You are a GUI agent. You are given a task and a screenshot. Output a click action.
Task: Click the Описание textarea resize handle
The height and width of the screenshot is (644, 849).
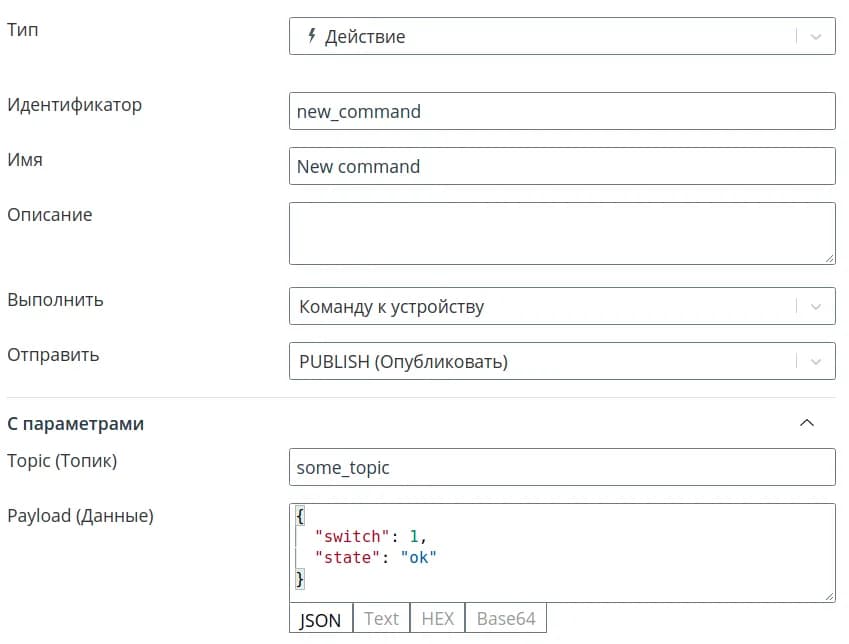click(829, 258)
